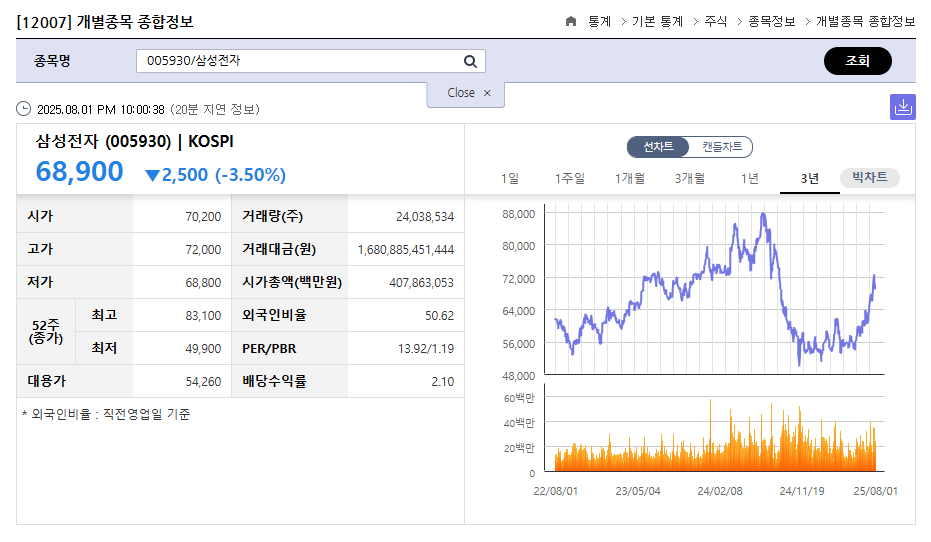Click the 고가 value 72,000
This screenshot has height=542, width=931.
[203, 250]
